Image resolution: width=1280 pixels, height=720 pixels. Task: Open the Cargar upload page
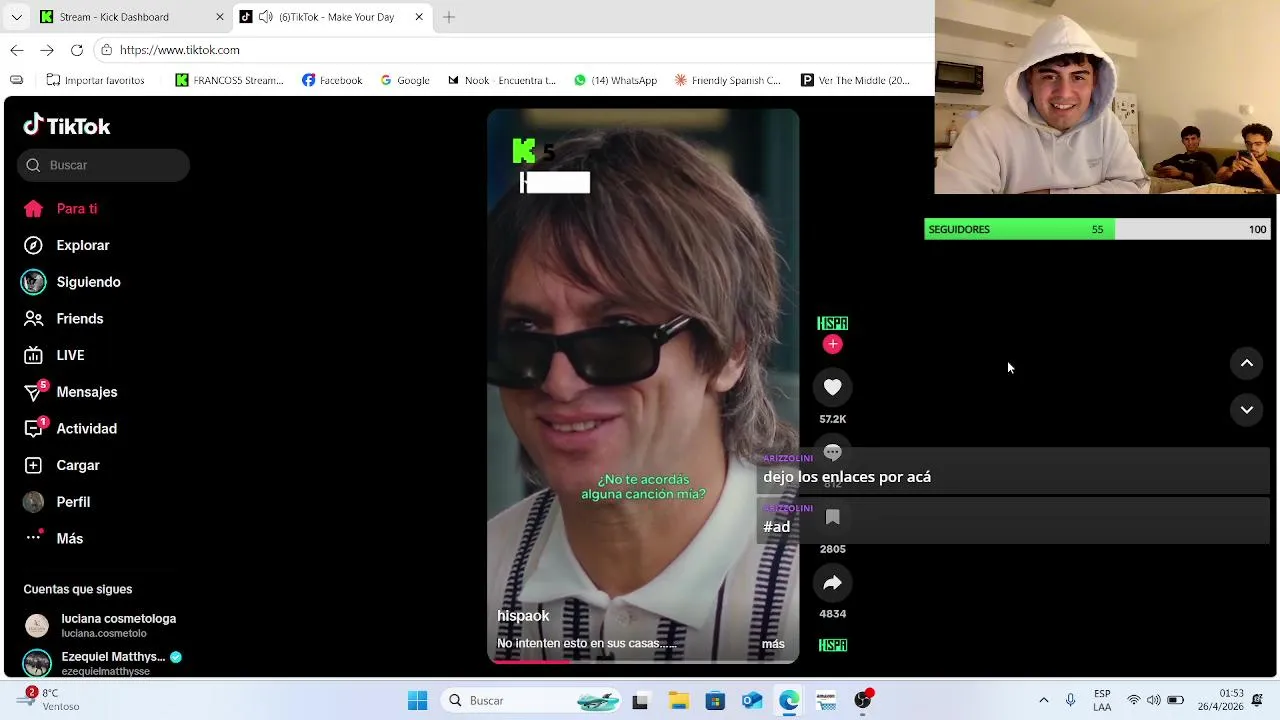click(x=63, y=465)
